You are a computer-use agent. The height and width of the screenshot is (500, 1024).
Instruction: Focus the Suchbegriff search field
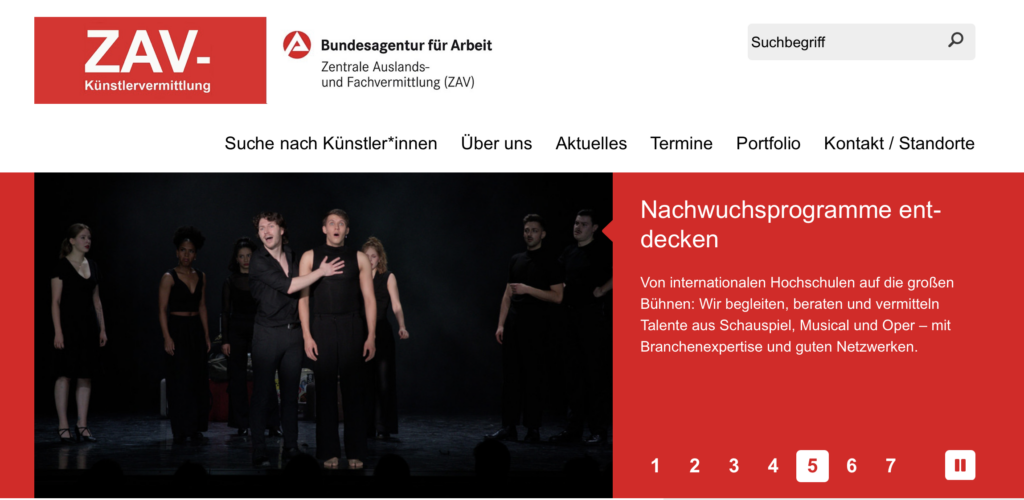tap(846, 42)
